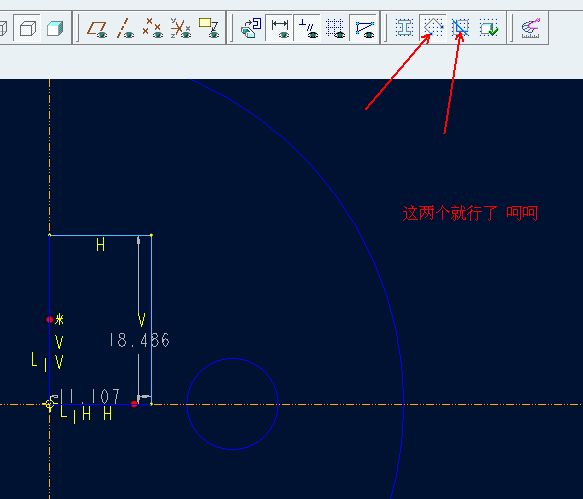The width and height of the screenshot is (583, 499).
Task: Select the small circle on the centerline
Action: 232,358
